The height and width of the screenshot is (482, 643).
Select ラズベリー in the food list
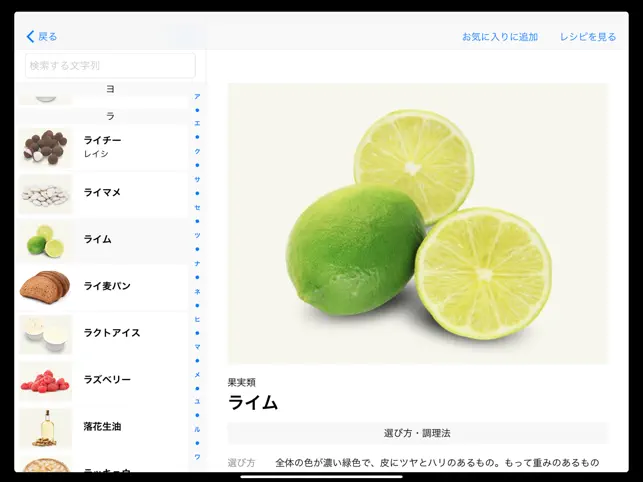[103, 381]
